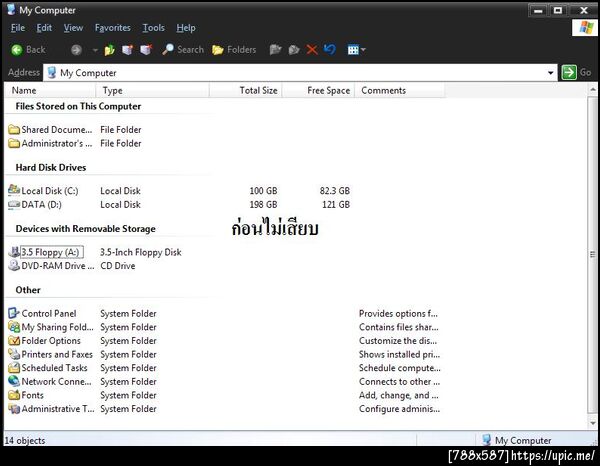Screen dimensions: 600x466
Task: Click the red Delete X icon
Action: pyautogui.click(x=312, y=50)
